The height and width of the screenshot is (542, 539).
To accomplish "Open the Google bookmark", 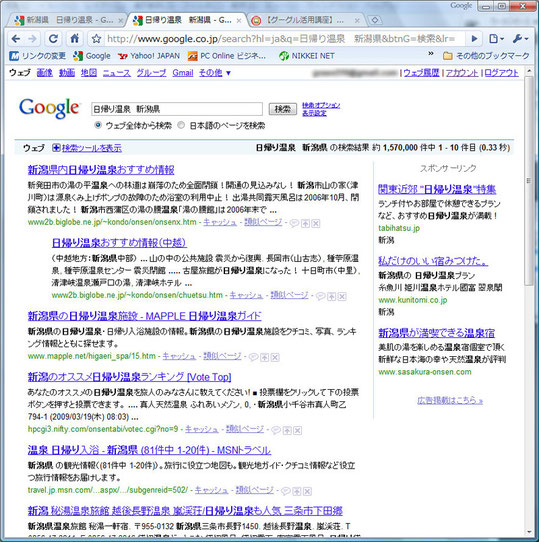I will 92,56.
